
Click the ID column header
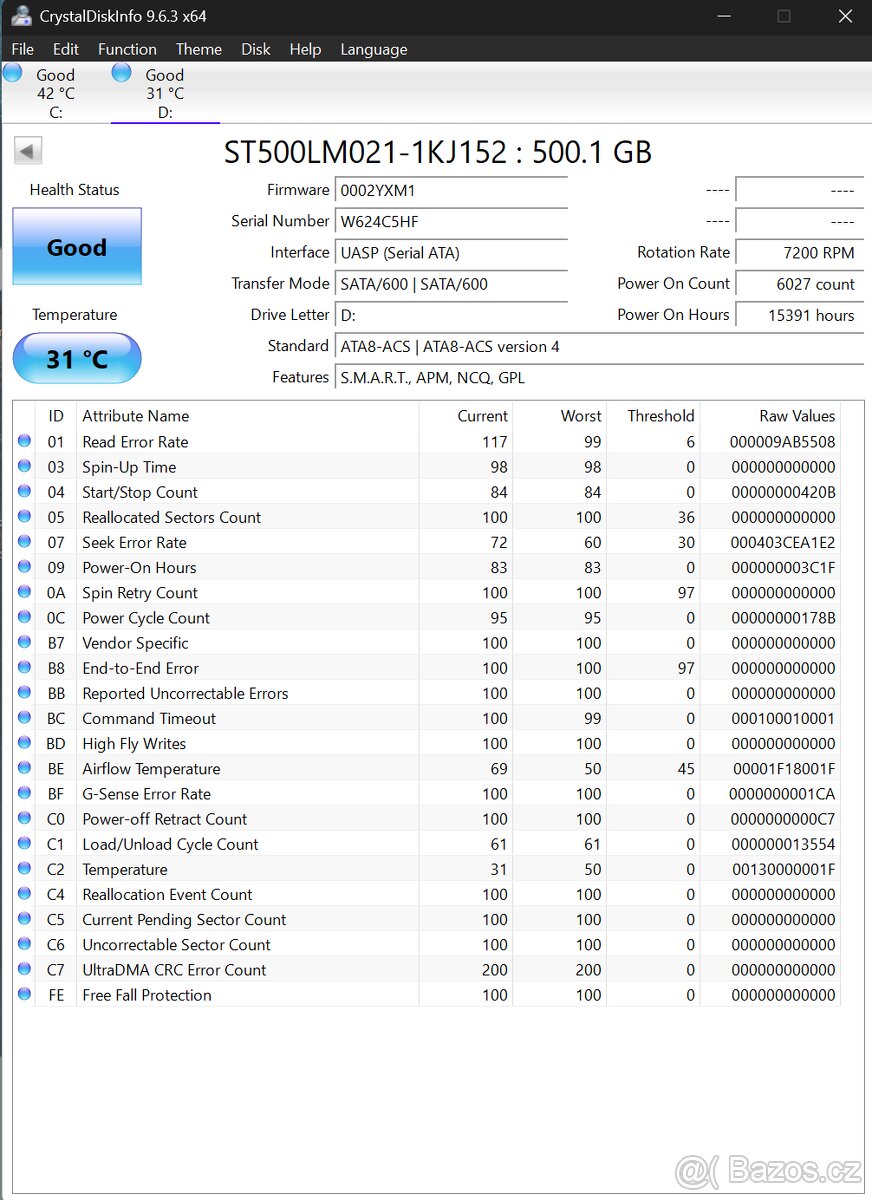[56, 416]
